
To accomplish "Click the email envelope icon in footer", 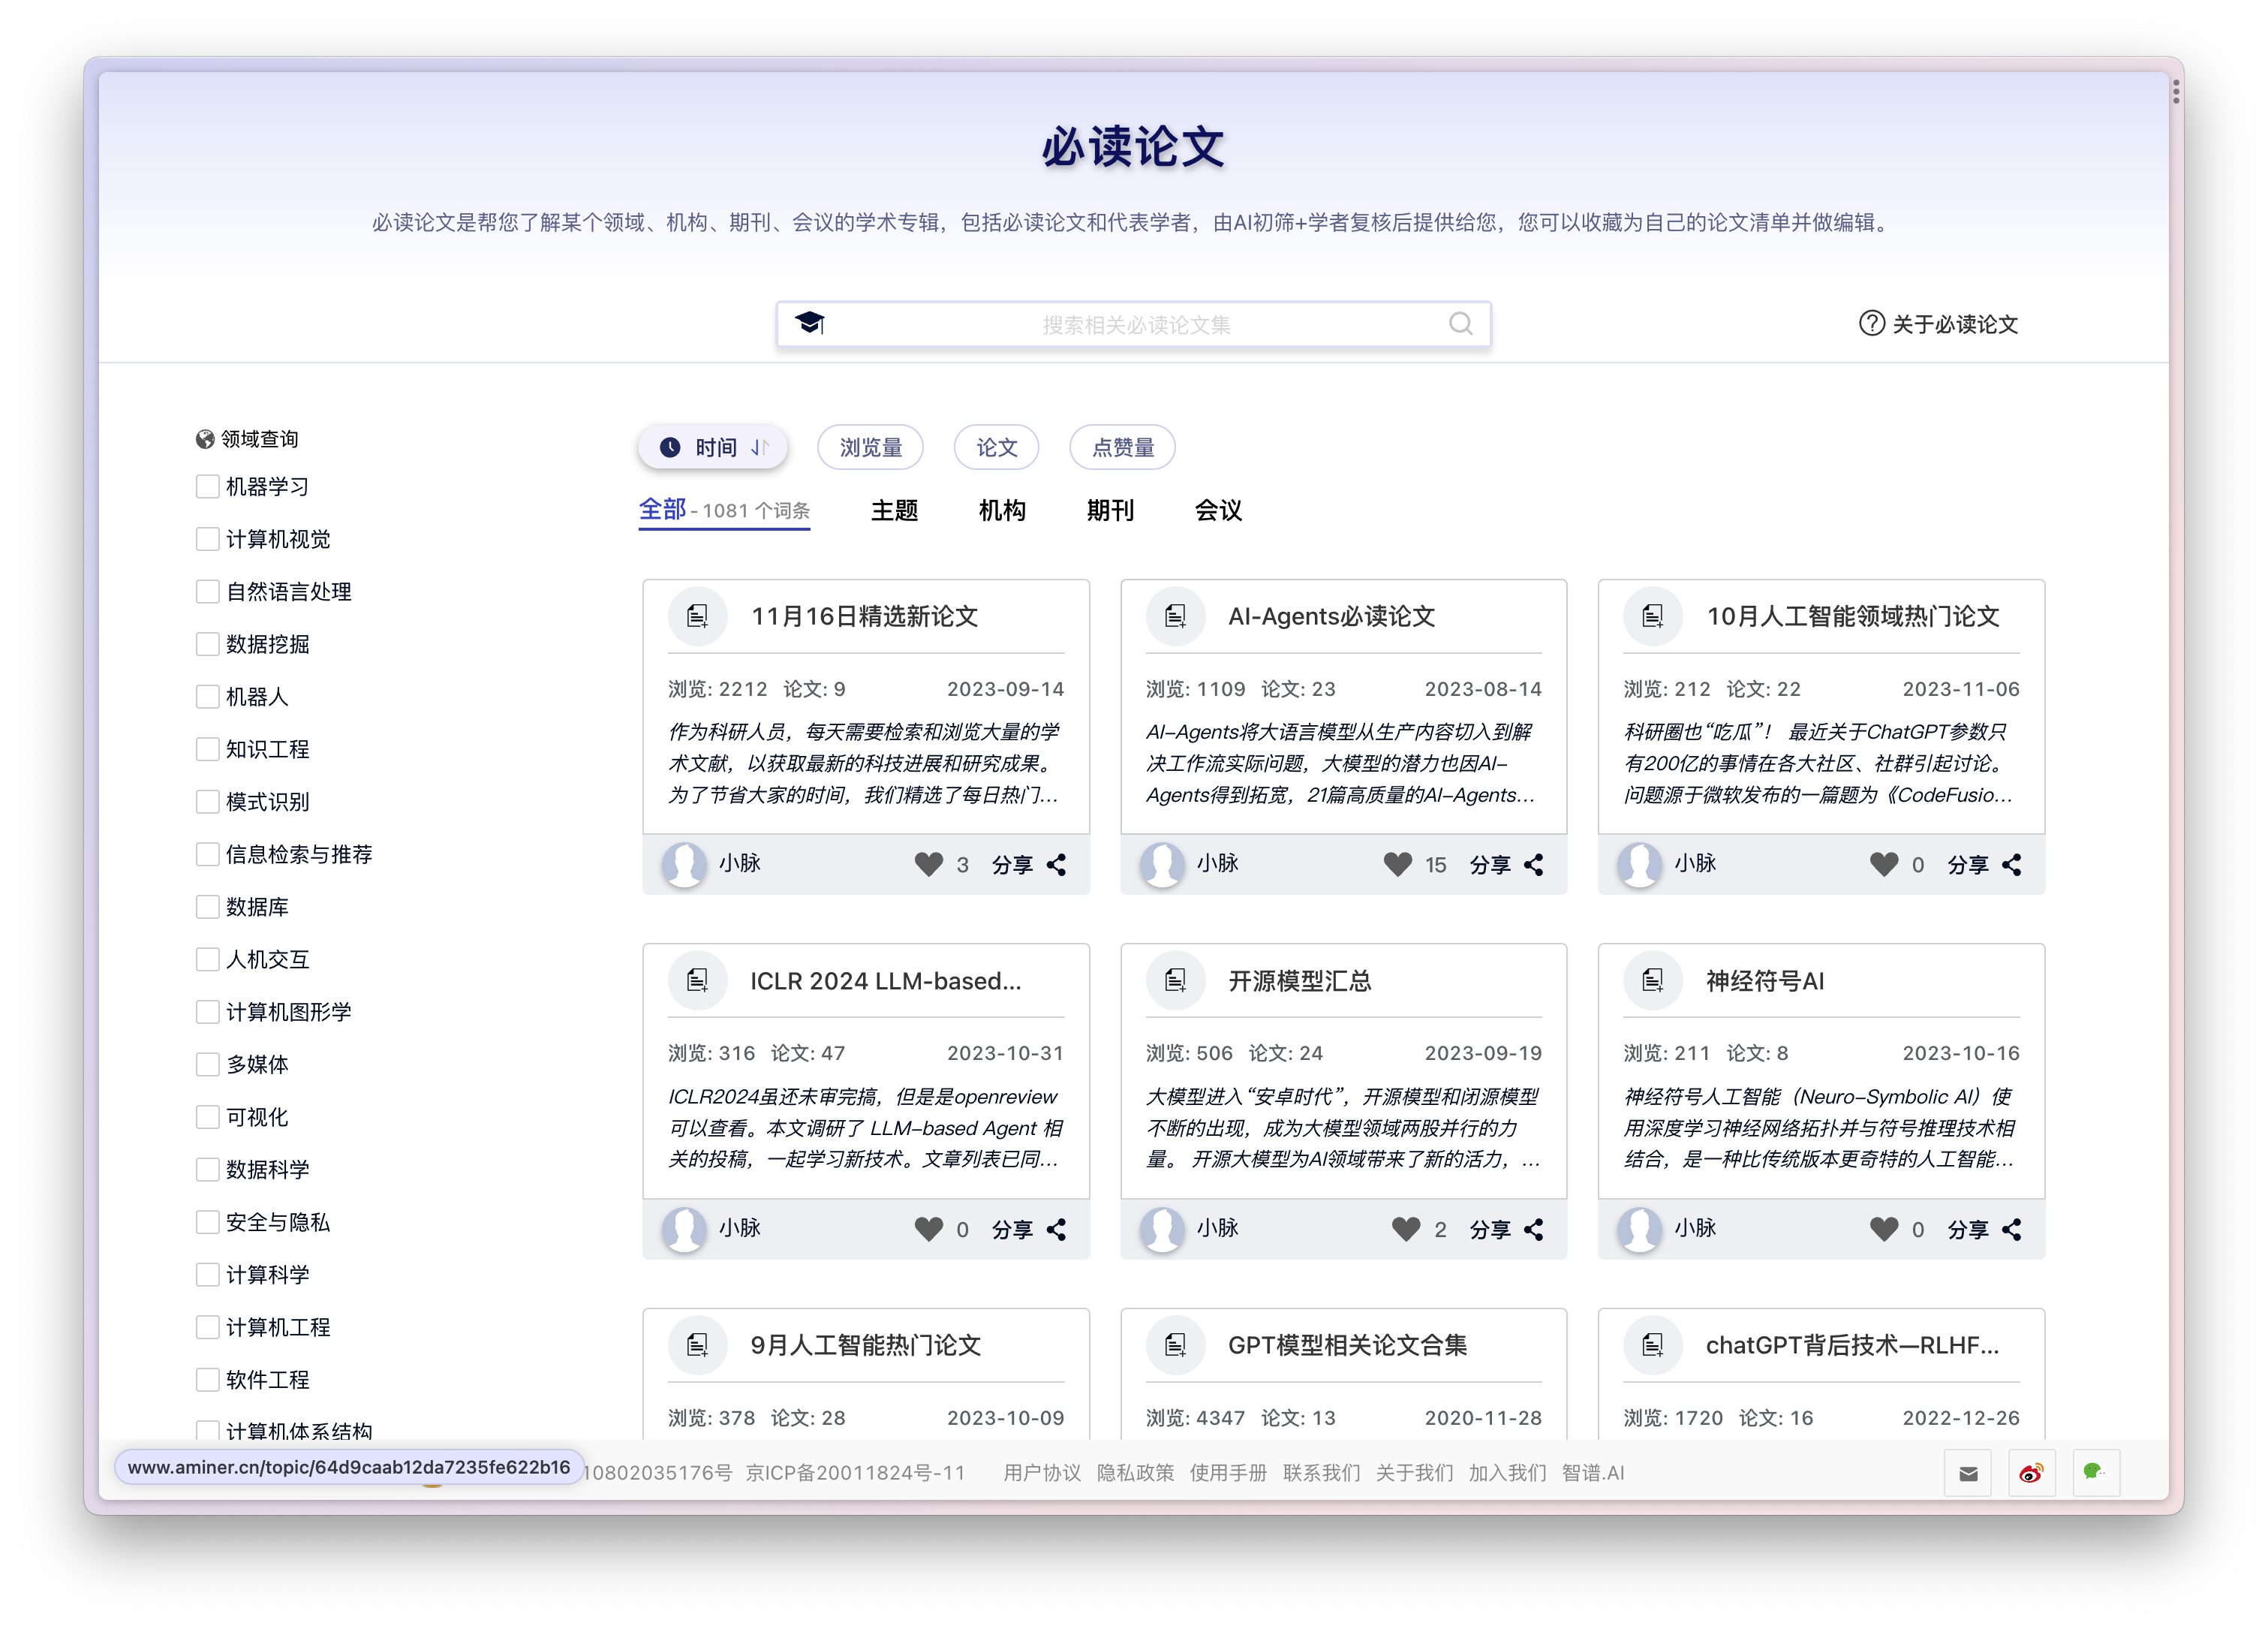I will pyautogui.click(x=1968, y=1473).
